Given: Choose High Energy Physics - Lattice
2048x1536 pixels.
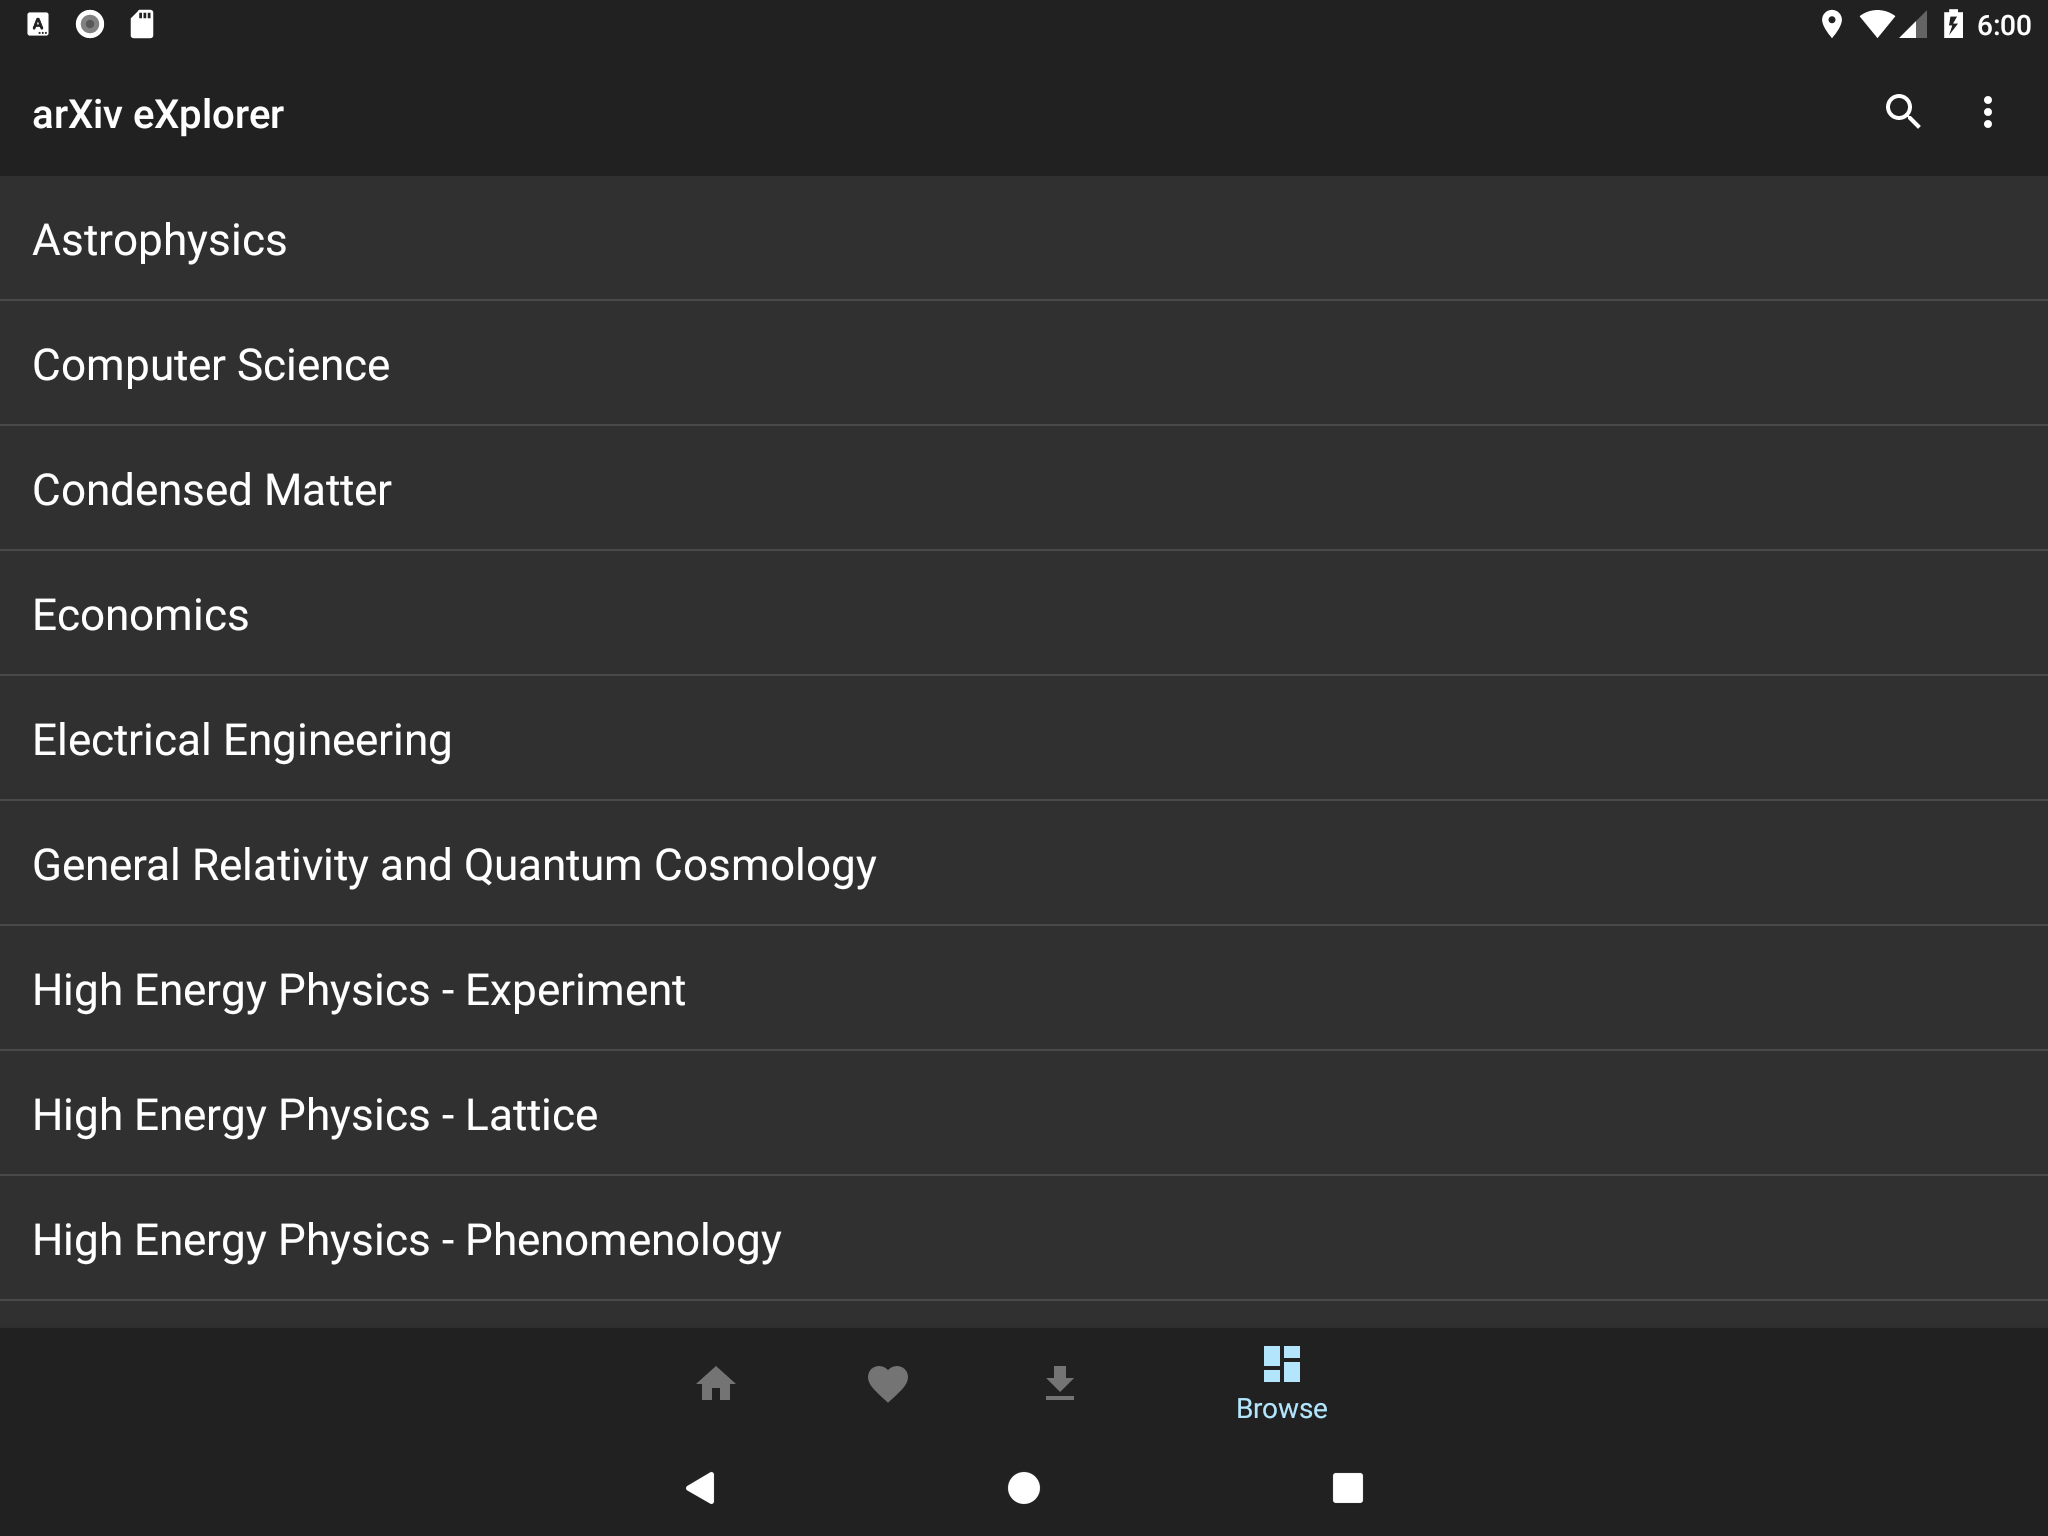Looking at the screenshot, I should (x=315, y=1115).
